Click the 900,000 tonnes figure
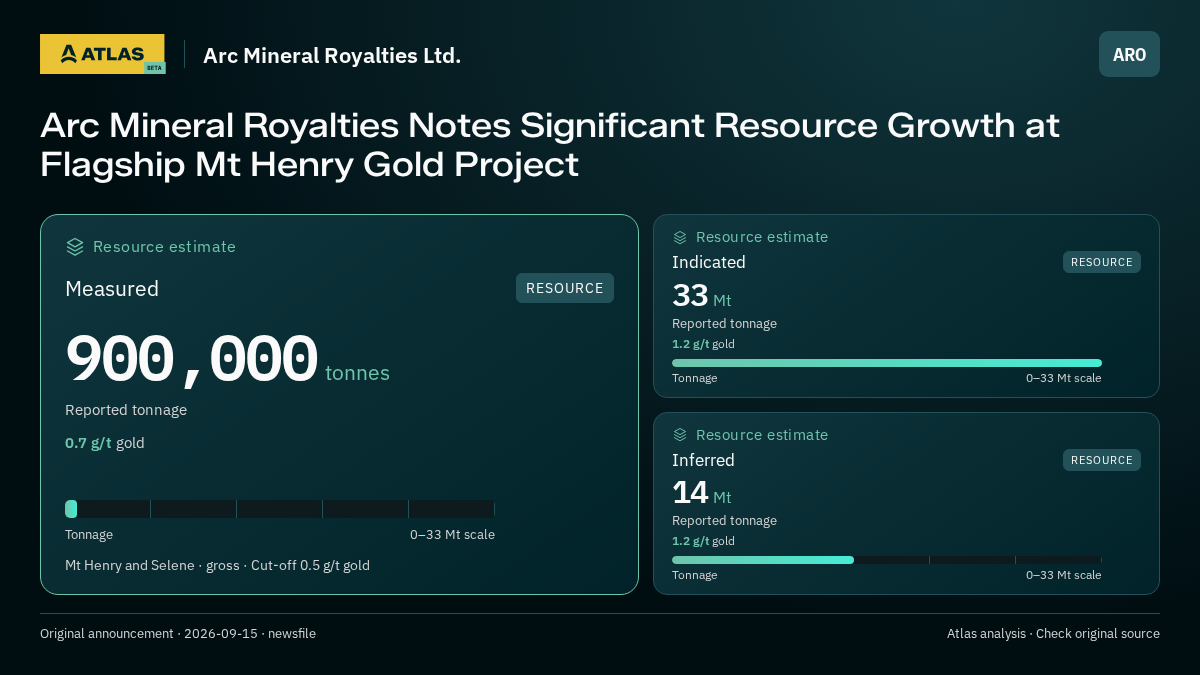Screen dimensions: 1200x675 tap(228, 360)
